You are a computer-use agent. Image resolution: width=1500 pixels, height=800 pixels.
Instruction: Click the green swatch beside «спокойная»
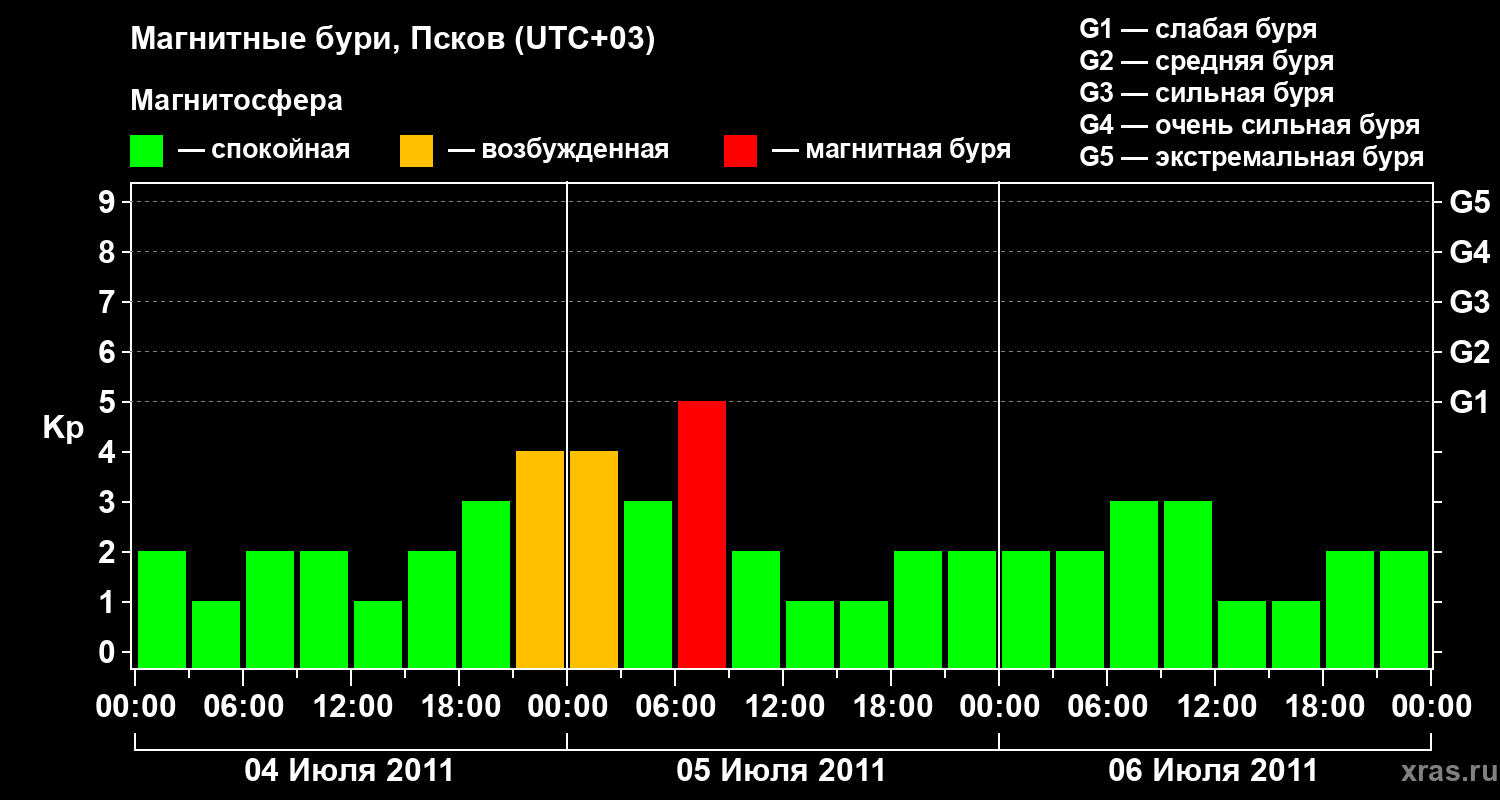click(147, 151)
